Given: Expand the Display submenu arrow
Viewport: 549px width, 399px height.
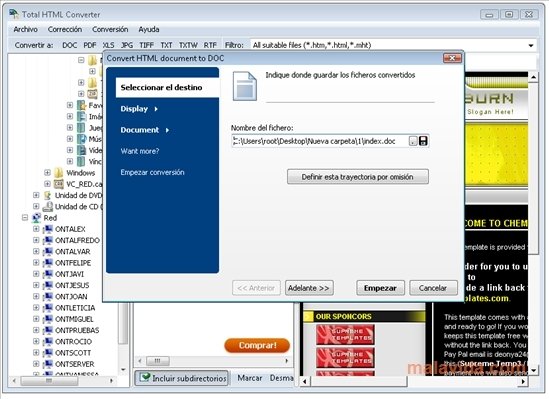Looking at the screenshot, I should pyautogui.click(x=156, y=109).
